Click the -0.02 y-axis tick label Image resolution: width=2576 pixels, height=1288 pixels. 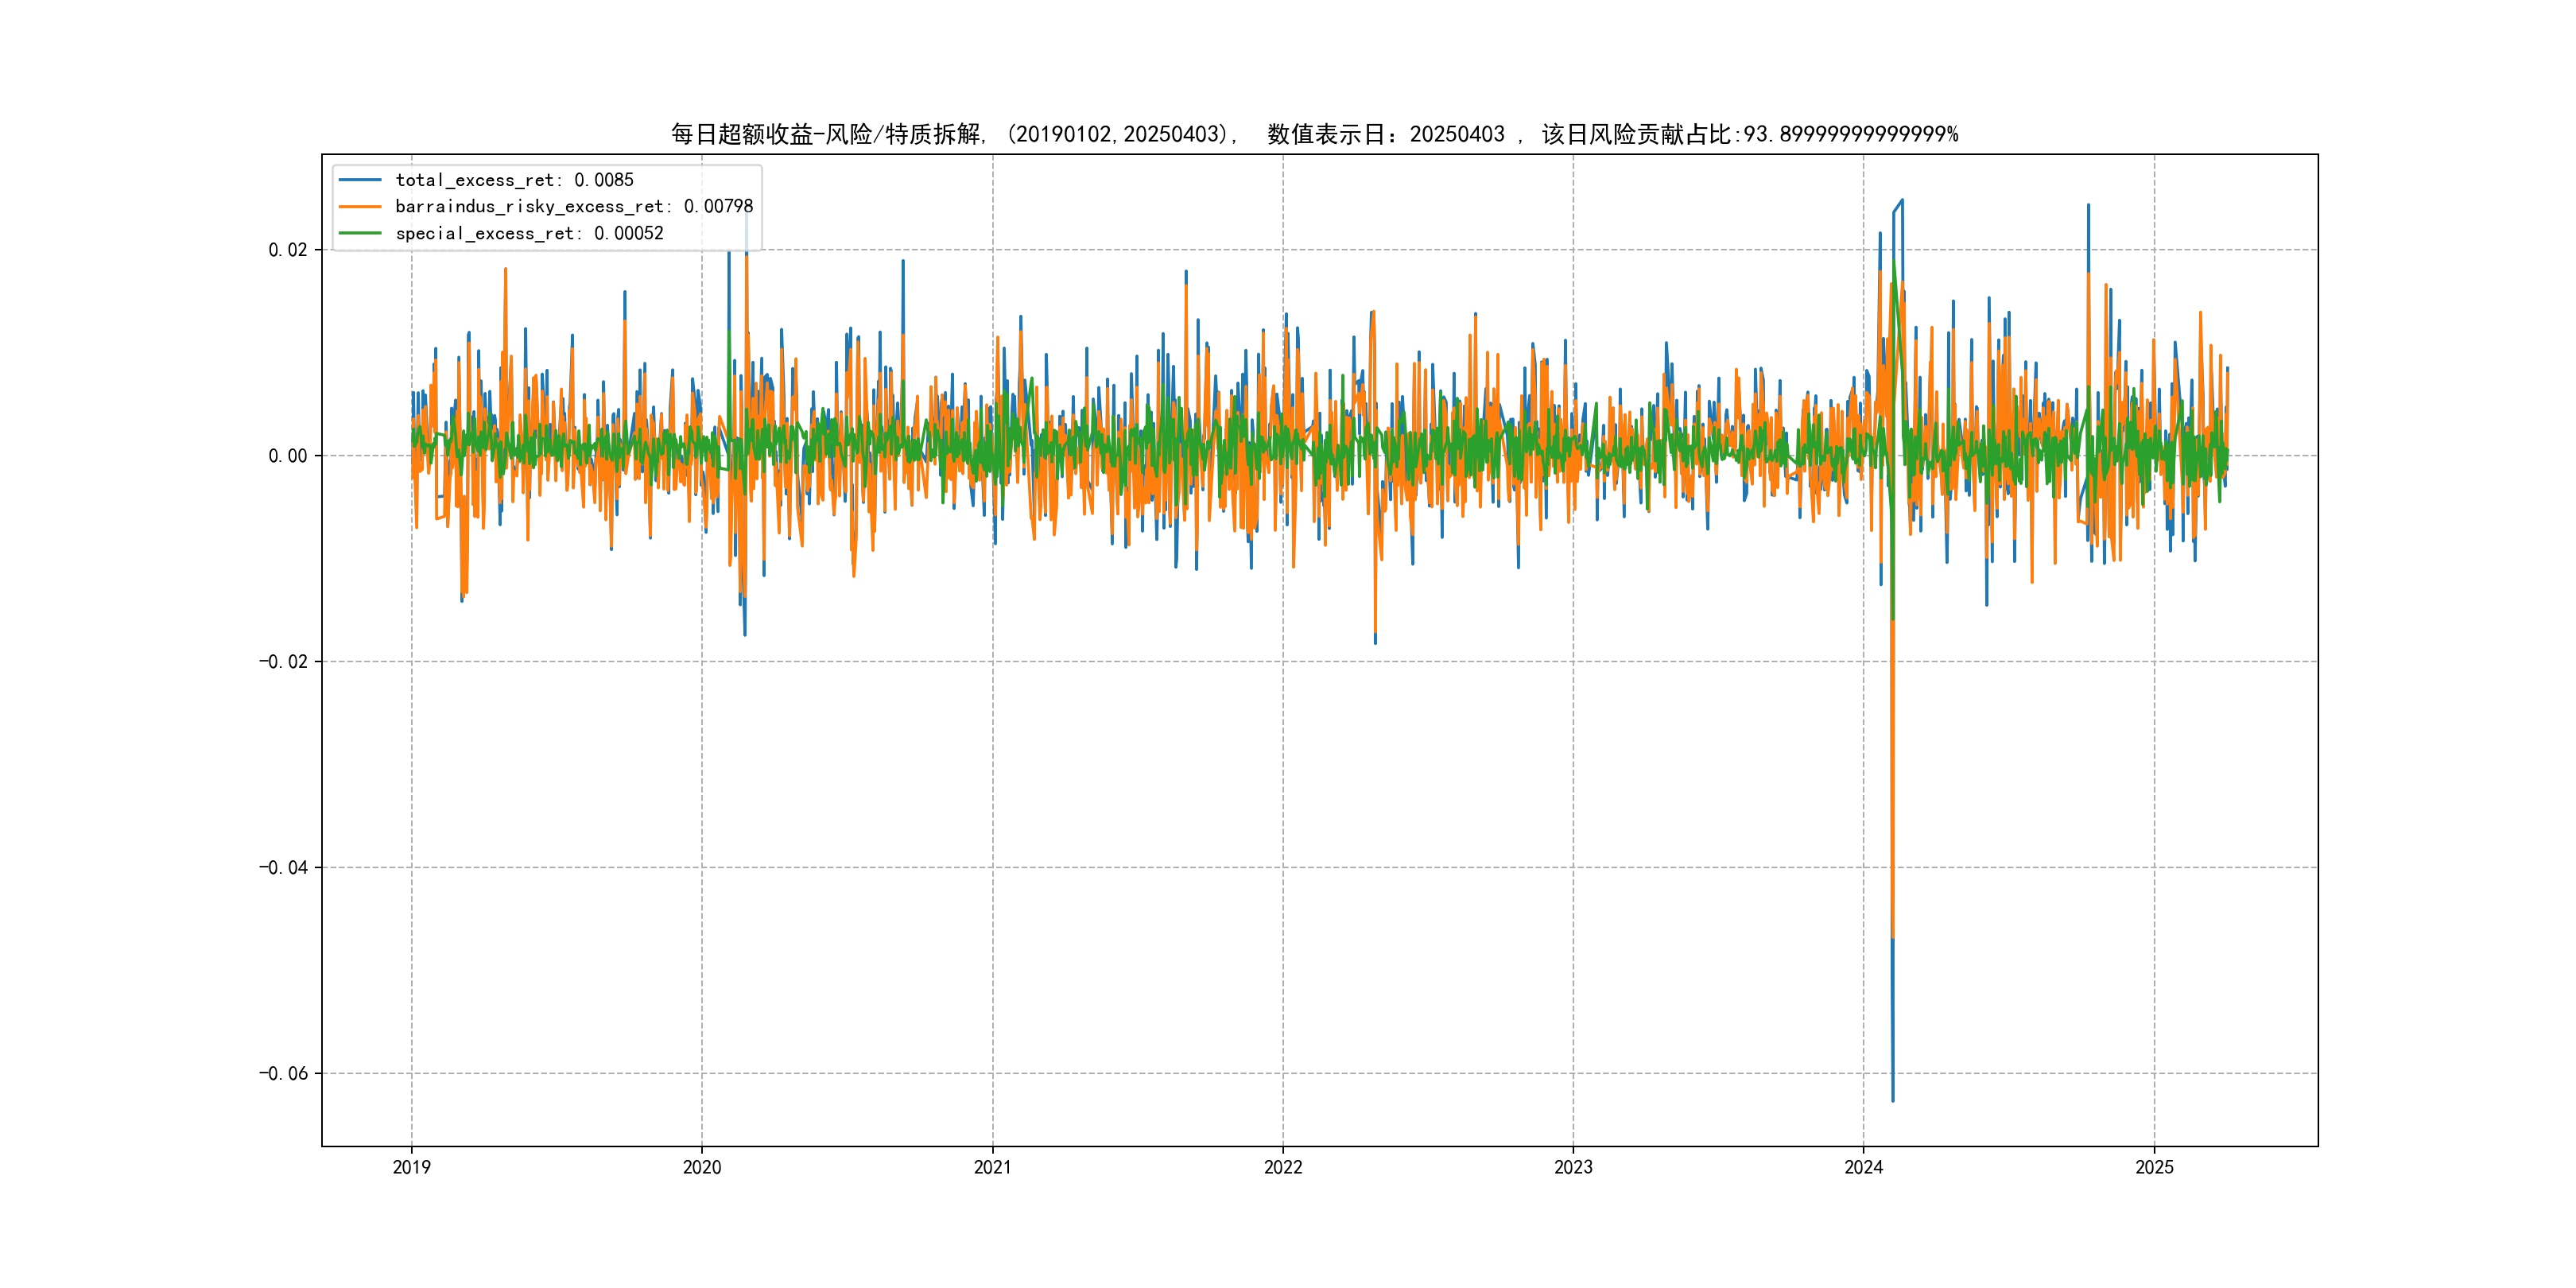coord(283,662)
